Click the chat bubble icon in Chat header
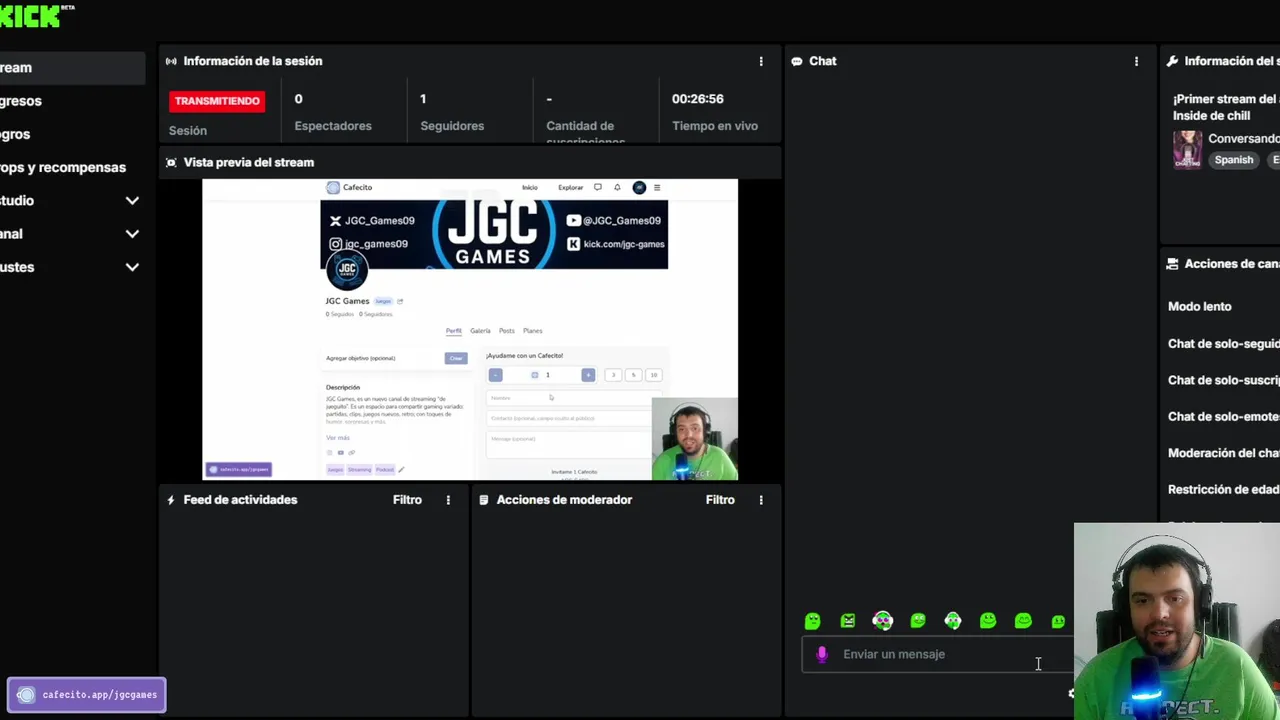The height and width of the screenshot is (720, 1280). (x=797, y=61)
